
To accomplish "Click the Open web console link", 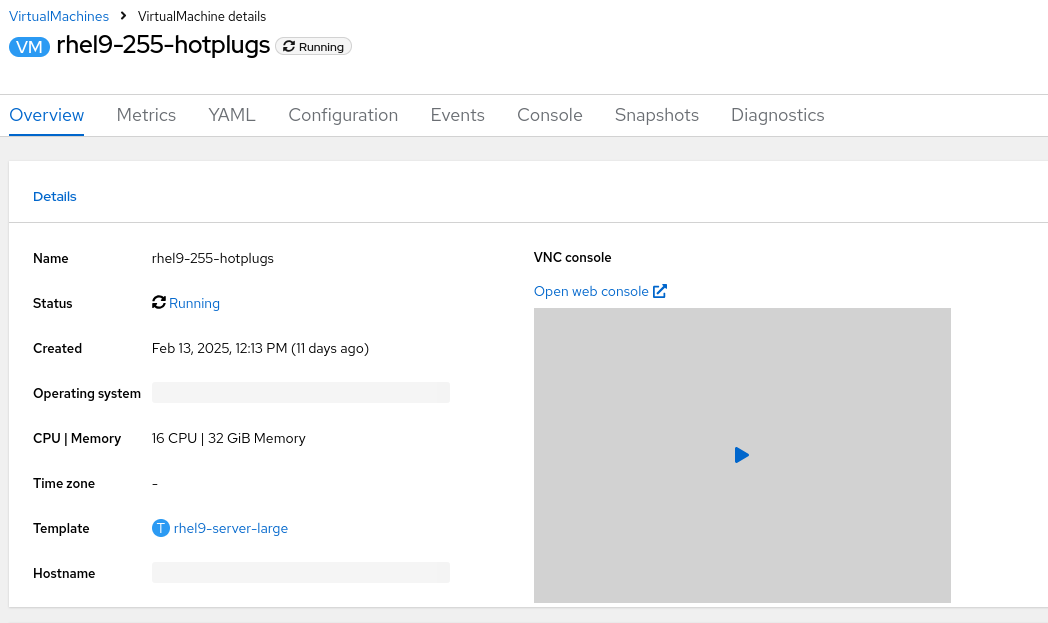I will point(591,291).
